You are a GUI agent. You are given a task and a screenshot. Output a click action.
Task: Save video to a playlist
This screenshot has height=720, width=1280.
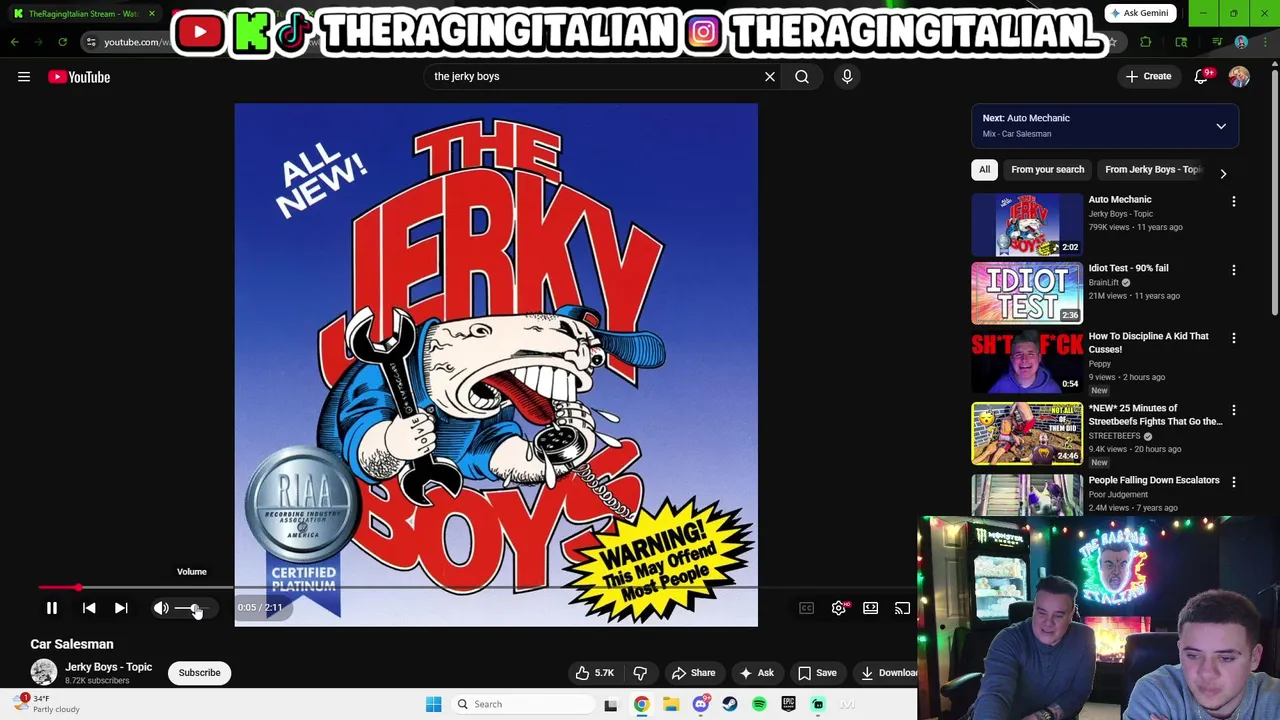click(x=816, y=673)
